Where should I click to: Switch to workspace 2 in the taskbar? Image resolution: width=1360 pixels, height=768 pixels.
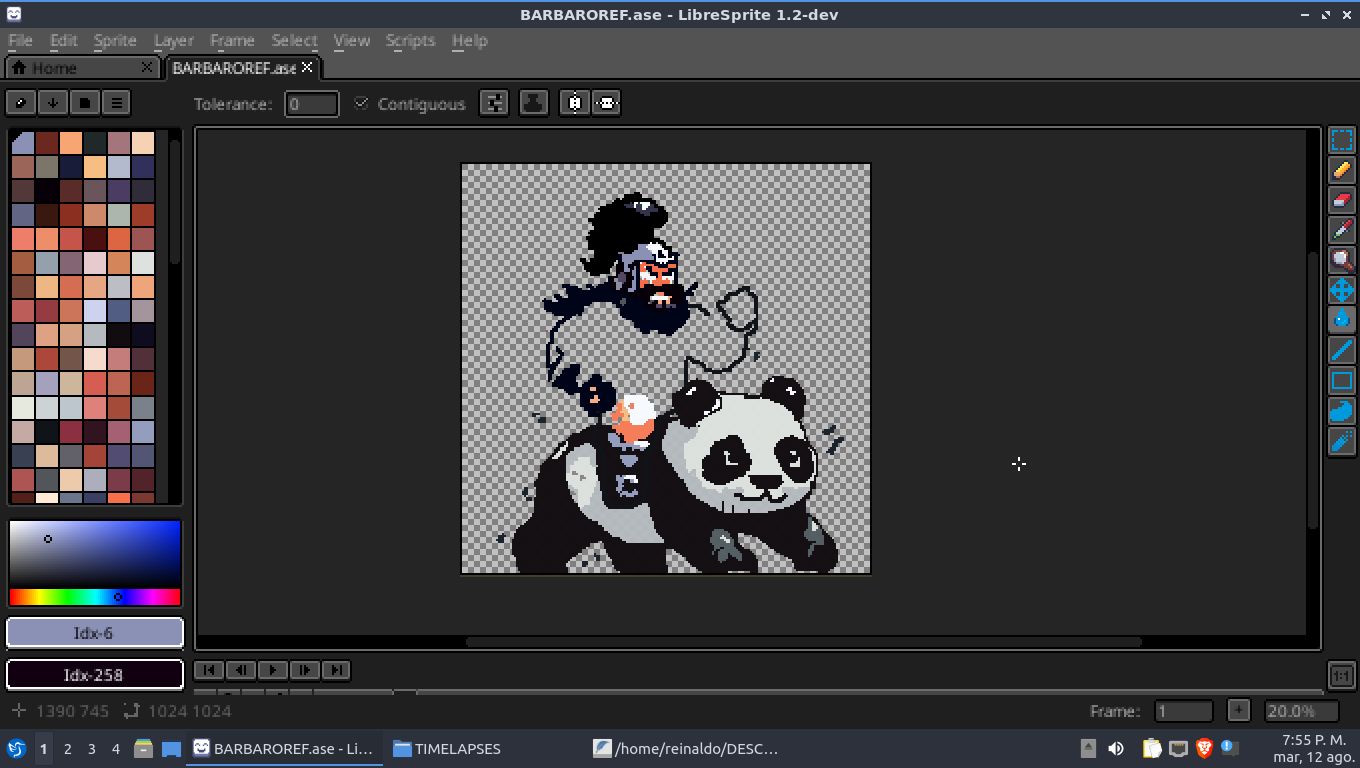click(67, 748)
